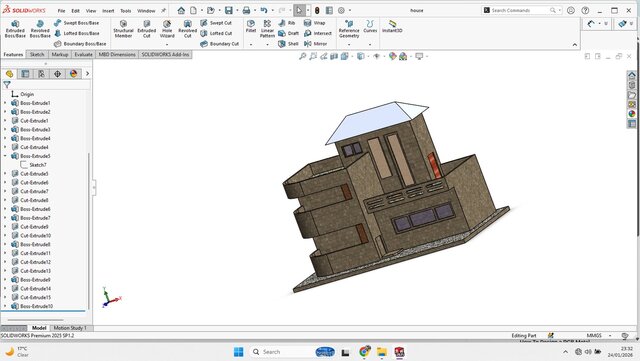This screenshot has width=640, height=361.
Task: Click the Undo toolbar icon
Action: click(x=264, y=10)
